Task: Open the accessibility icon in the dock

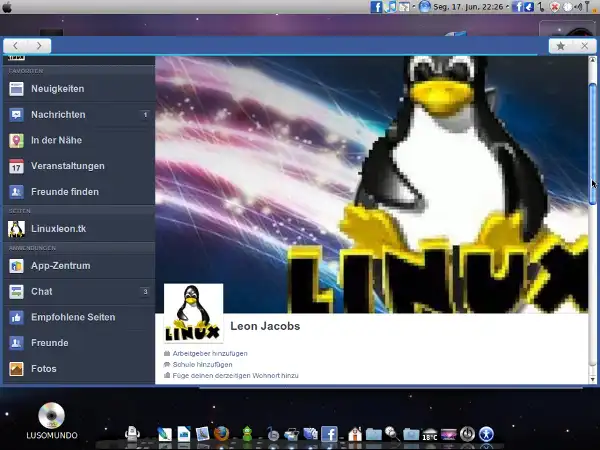Action: click(486, 434)
